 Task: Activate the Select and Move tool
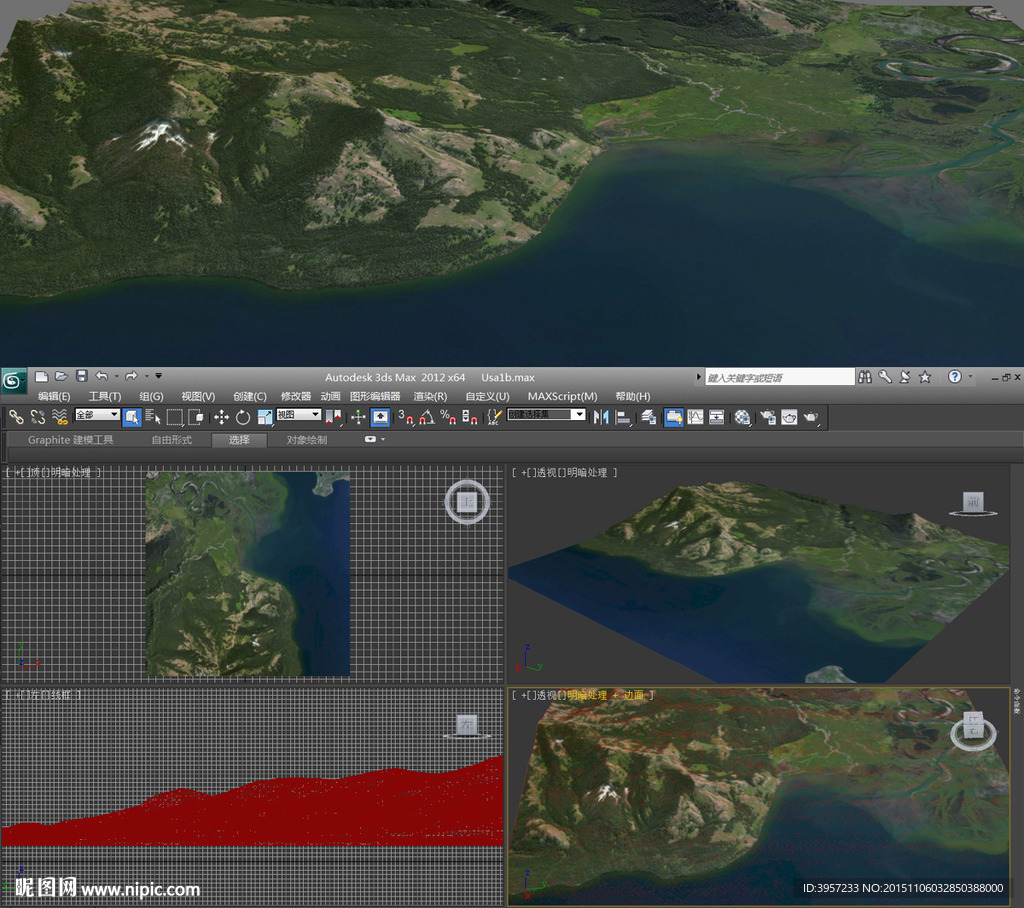221,417
